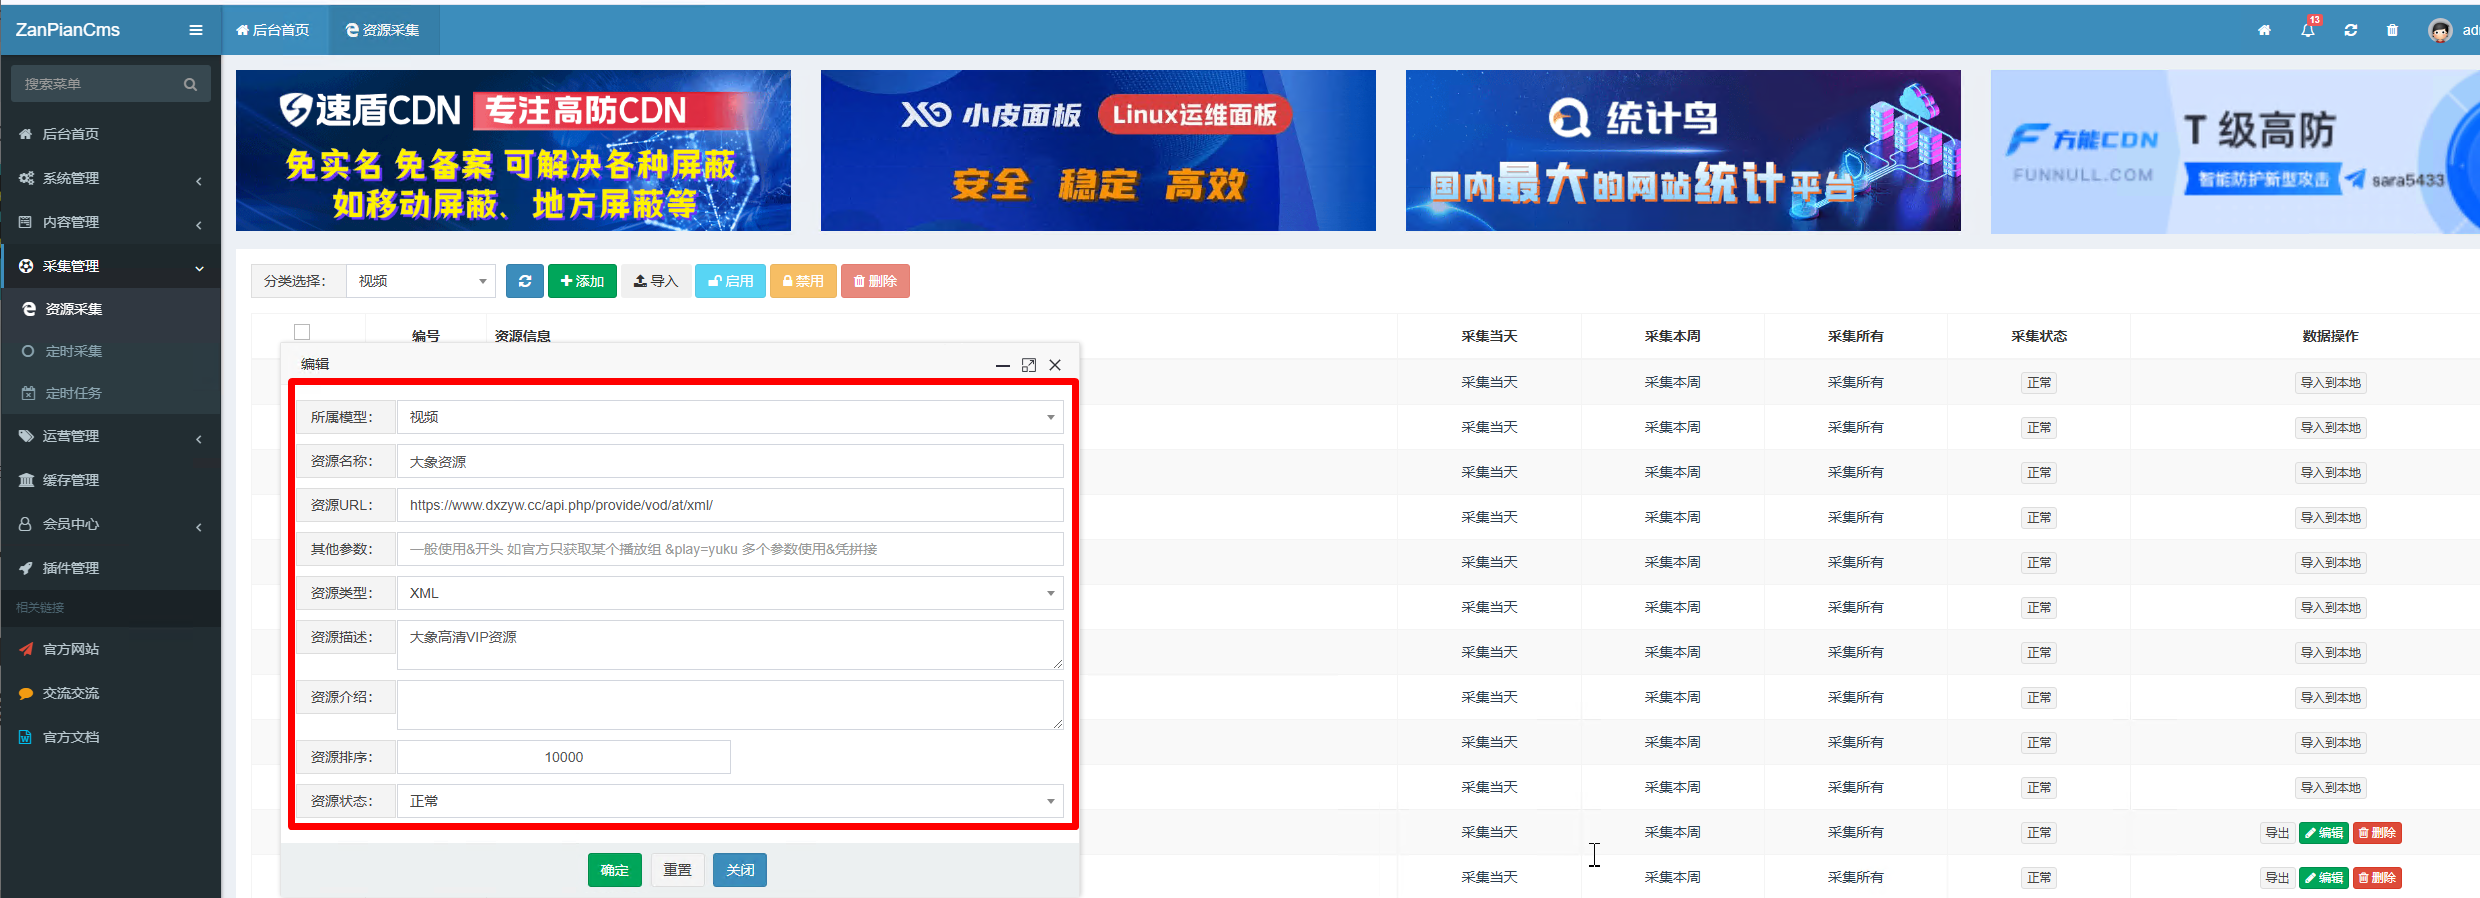Collapse 采集管理 sidebar menu
This screenshot has height=898, width=2480.
pos(110,266)
